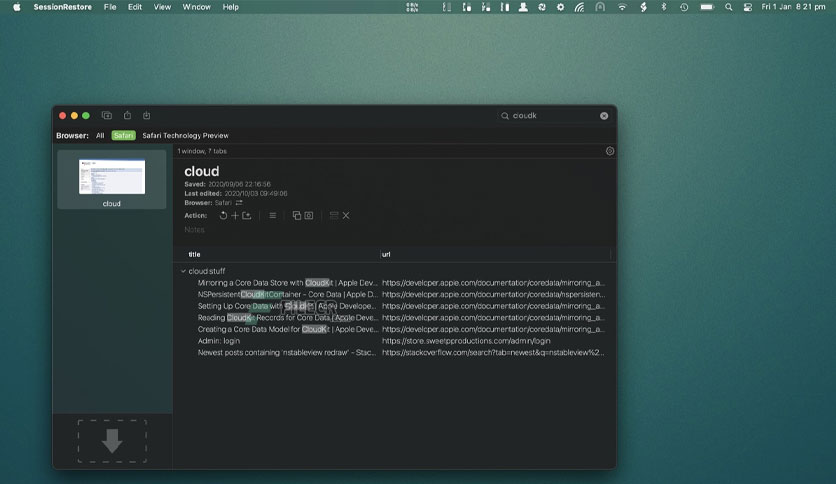Click the new session icon in title bar
The width and height of the screenshot is (836, 484).
click(107, 115)
